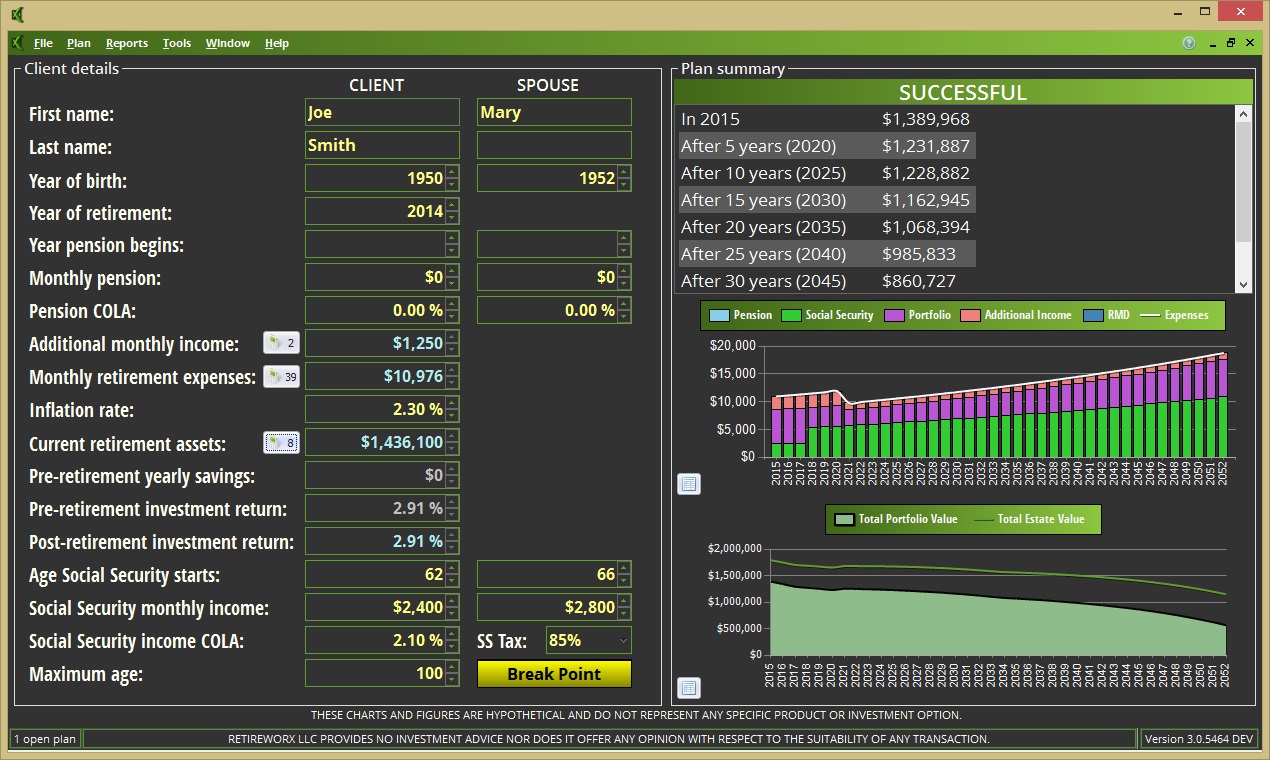The width and height of the screenshot is (1270, 760).
Task: Open the File menu
Action: coord(43,43)
